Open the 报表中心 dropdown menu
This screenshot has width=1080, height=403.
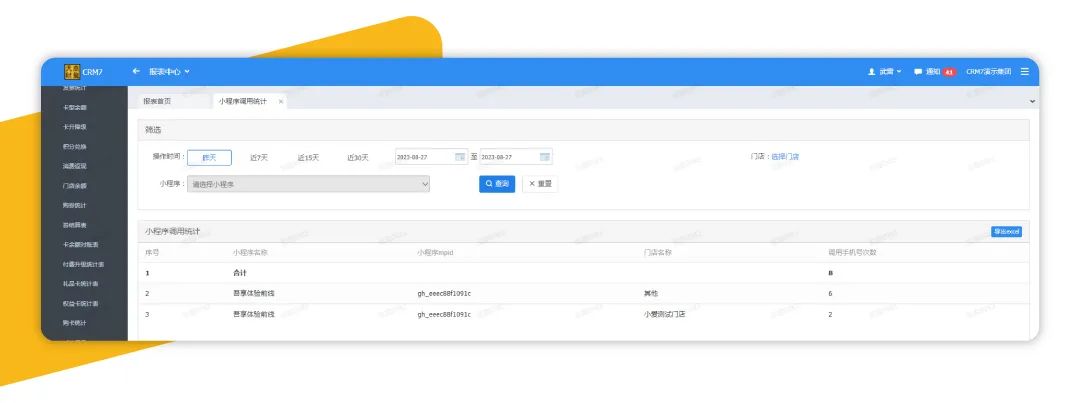click(x=169, y=72)
